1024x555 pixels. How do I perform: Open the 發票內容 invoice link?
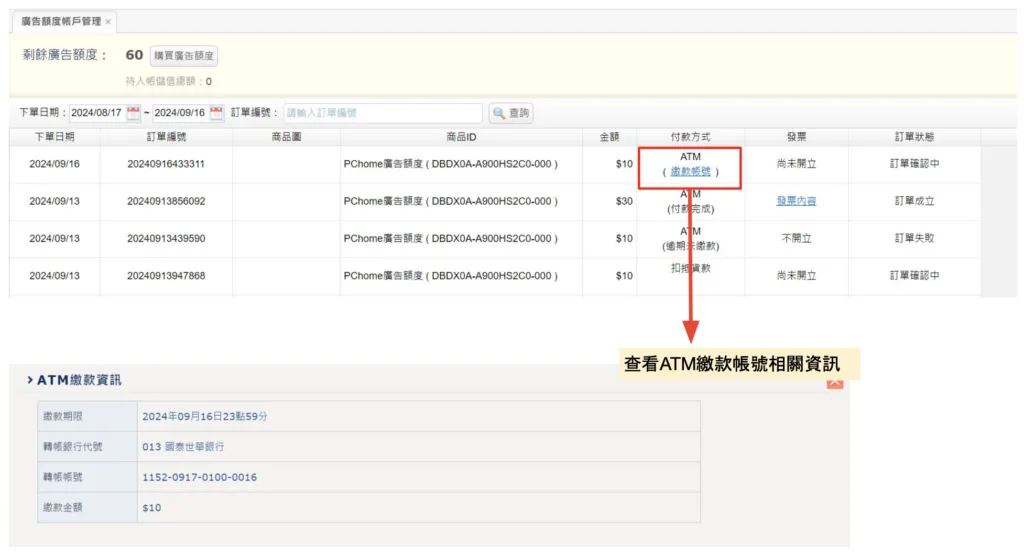[796, 201]
